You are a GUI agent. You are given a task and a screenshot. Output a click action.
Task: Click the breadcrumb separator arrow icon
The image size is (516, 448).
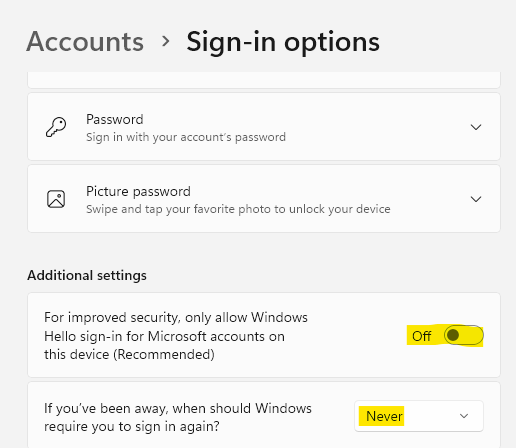coord(165,42)
